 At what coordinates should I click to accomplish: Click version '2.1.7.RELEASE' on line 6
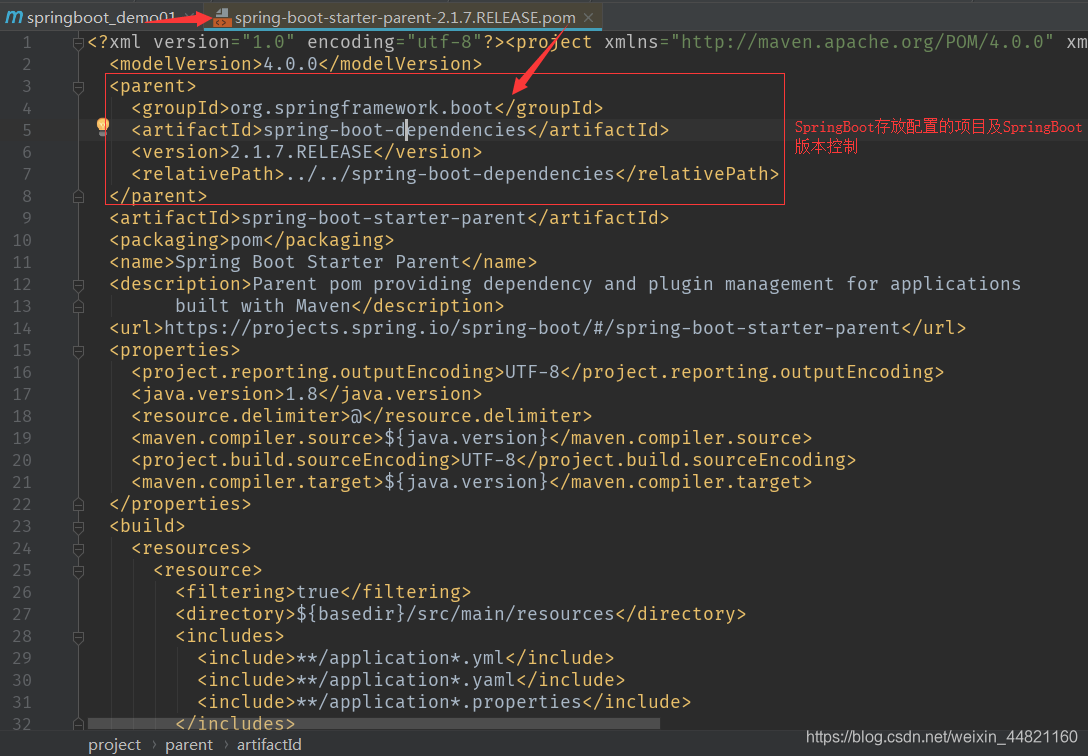[301, 152]
